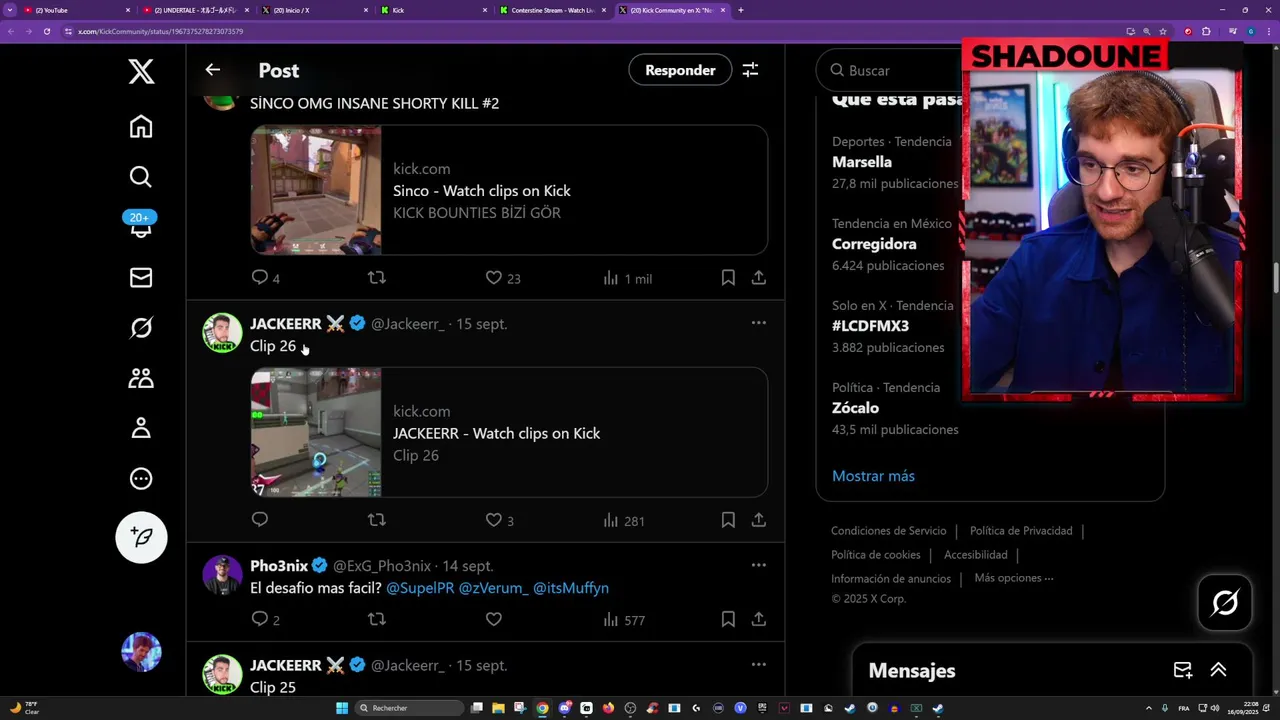The image size is (1280, 720).
Task: Open Explore search icon in sidebar
Action: click(141, 177)
